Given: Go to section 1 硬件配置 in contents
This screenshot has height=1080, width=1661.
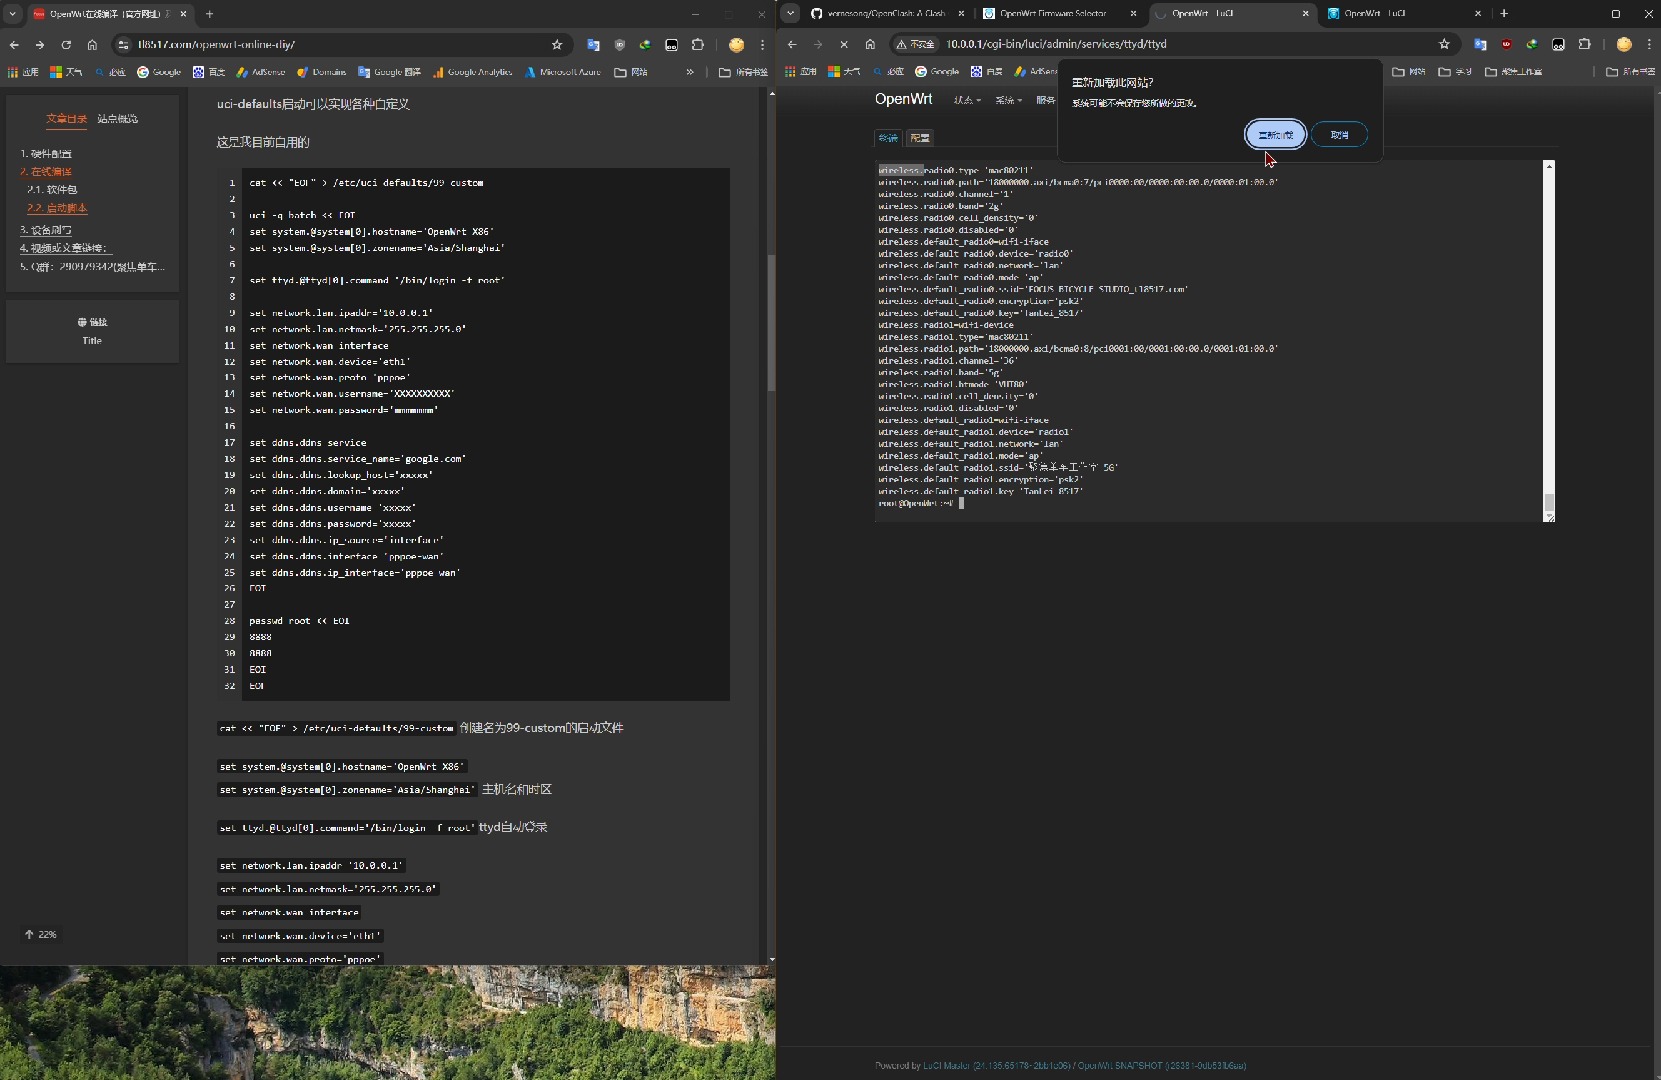Looking at the screenshot, I should pyautogui.click(x=46, y=154).
